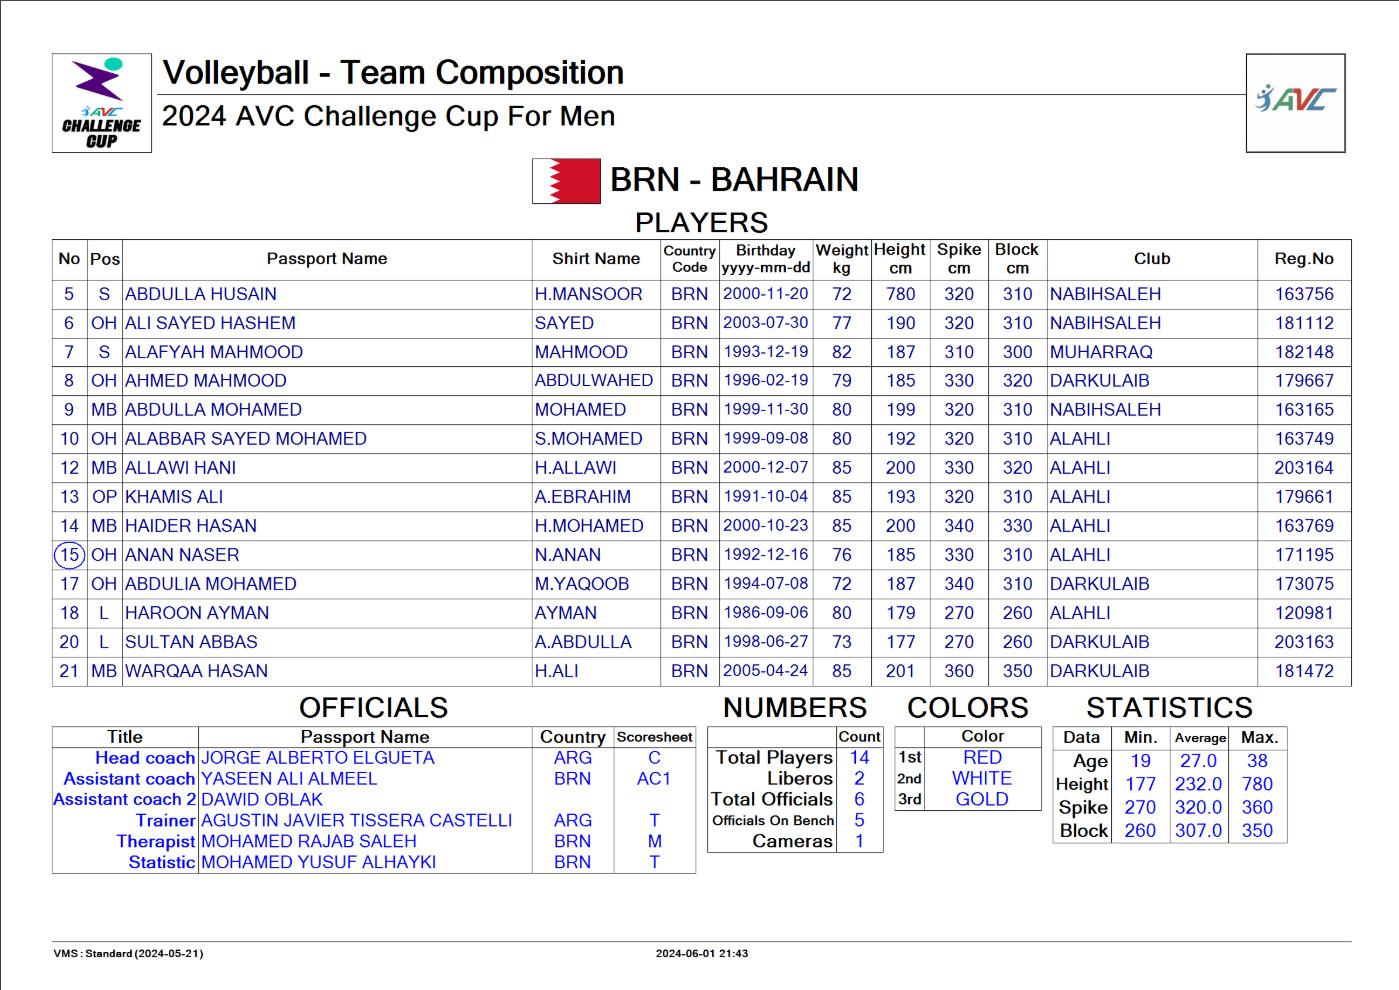This screenshot has height=990, width=1399.
Task: Click registration number 120981
Action: click(x=1304, y=613)
